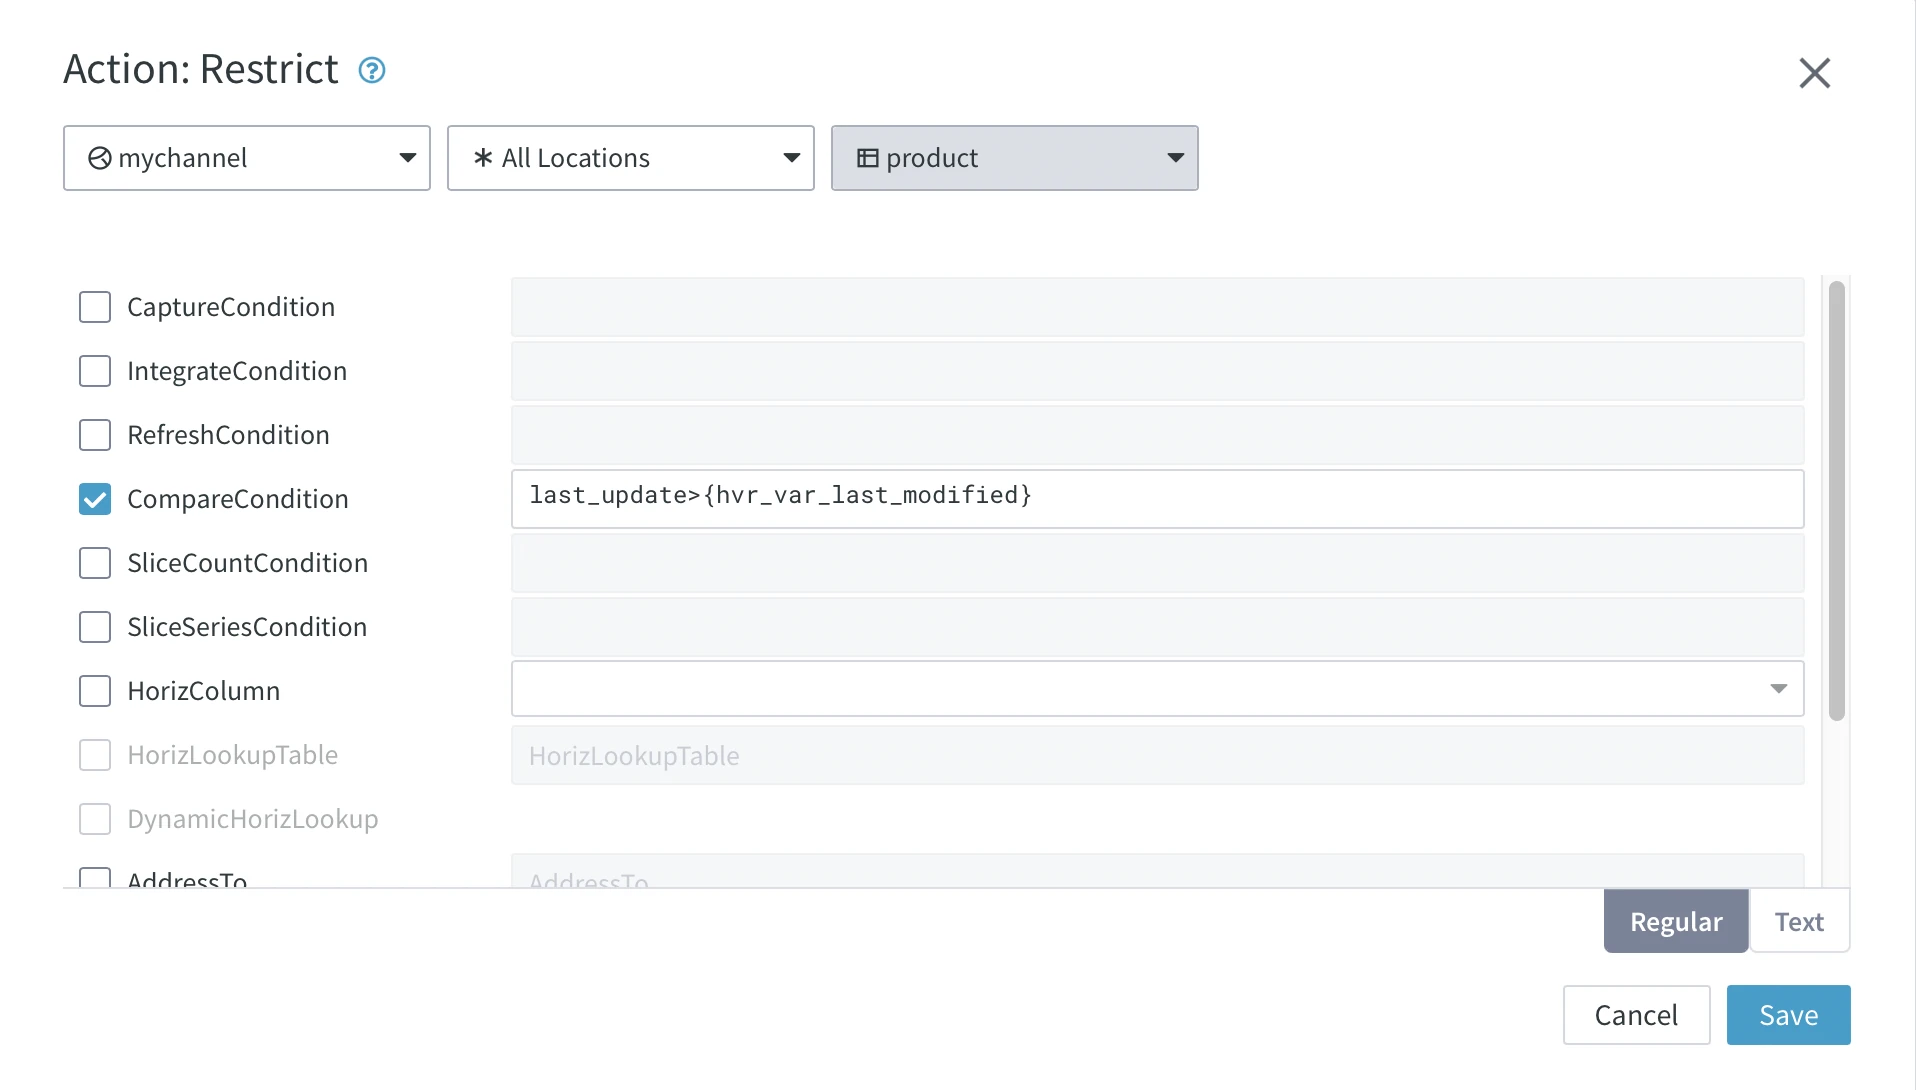Enable the CaptureCondition checkbox

pos(95,307)
